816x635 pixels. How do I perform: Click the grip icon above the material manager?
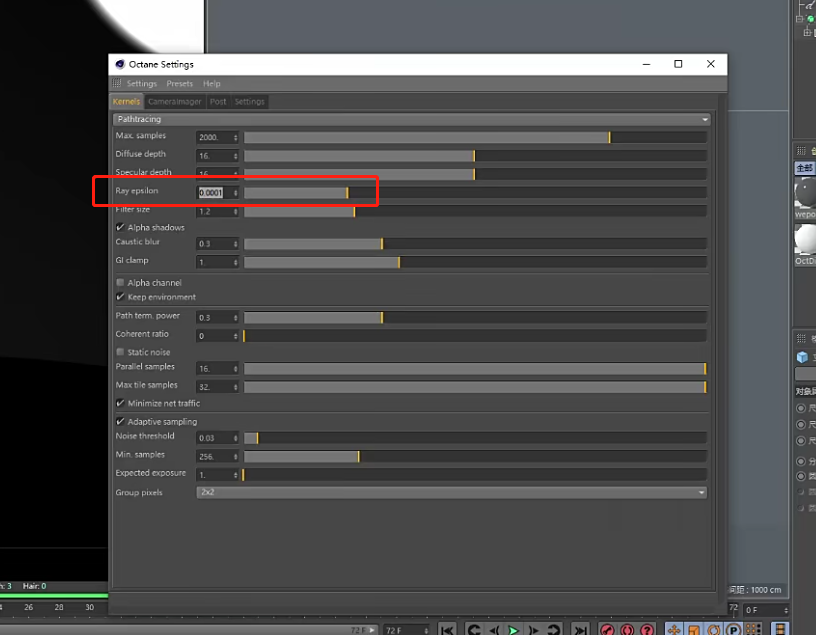801,151
